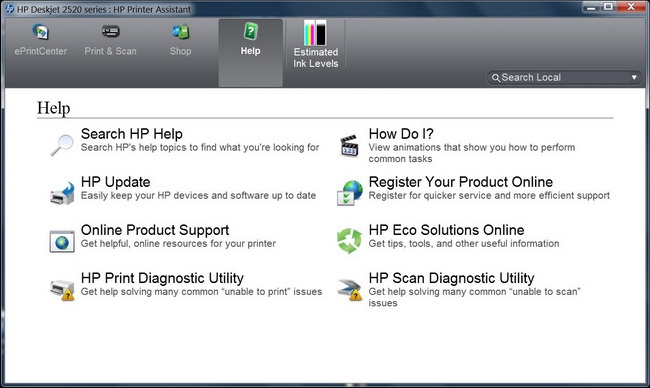Open the HP Eco Solutions Online link
Screen dimensions: 650x388
(x=446, y=230)
